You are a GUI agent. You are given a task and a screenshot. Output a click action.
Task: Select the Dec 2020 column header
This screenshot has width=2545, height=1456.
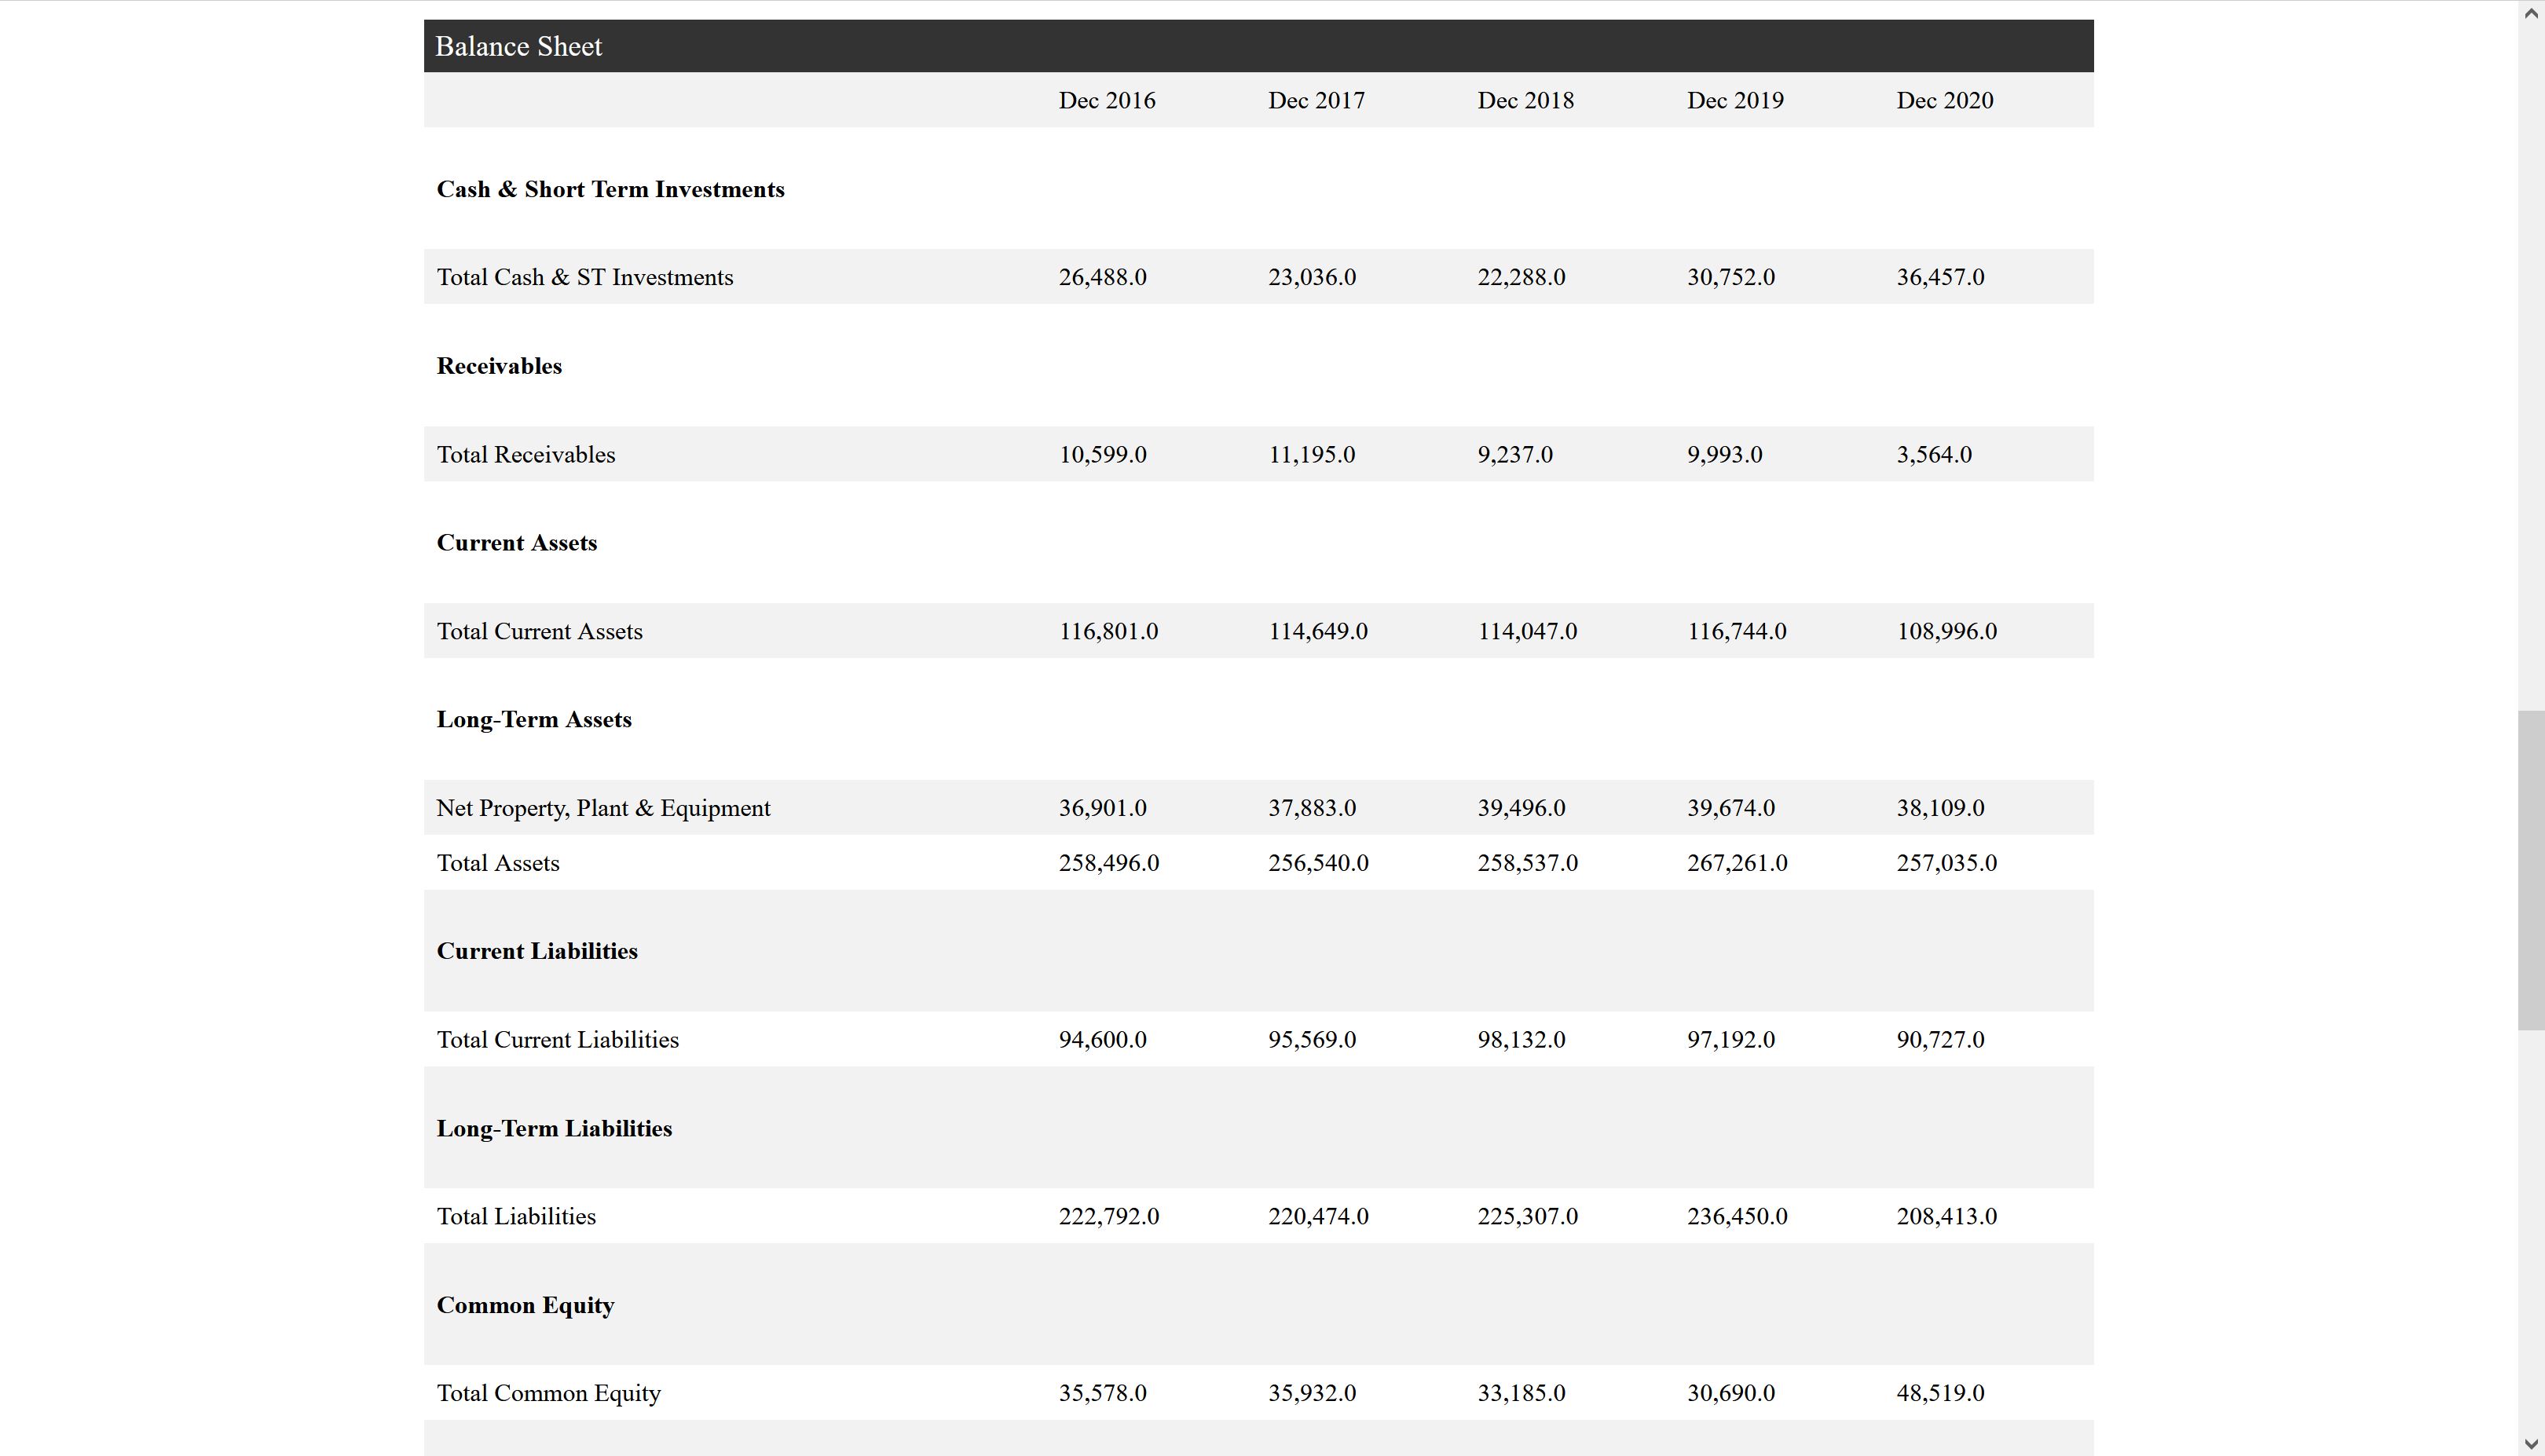click(x=1944, y=100)
